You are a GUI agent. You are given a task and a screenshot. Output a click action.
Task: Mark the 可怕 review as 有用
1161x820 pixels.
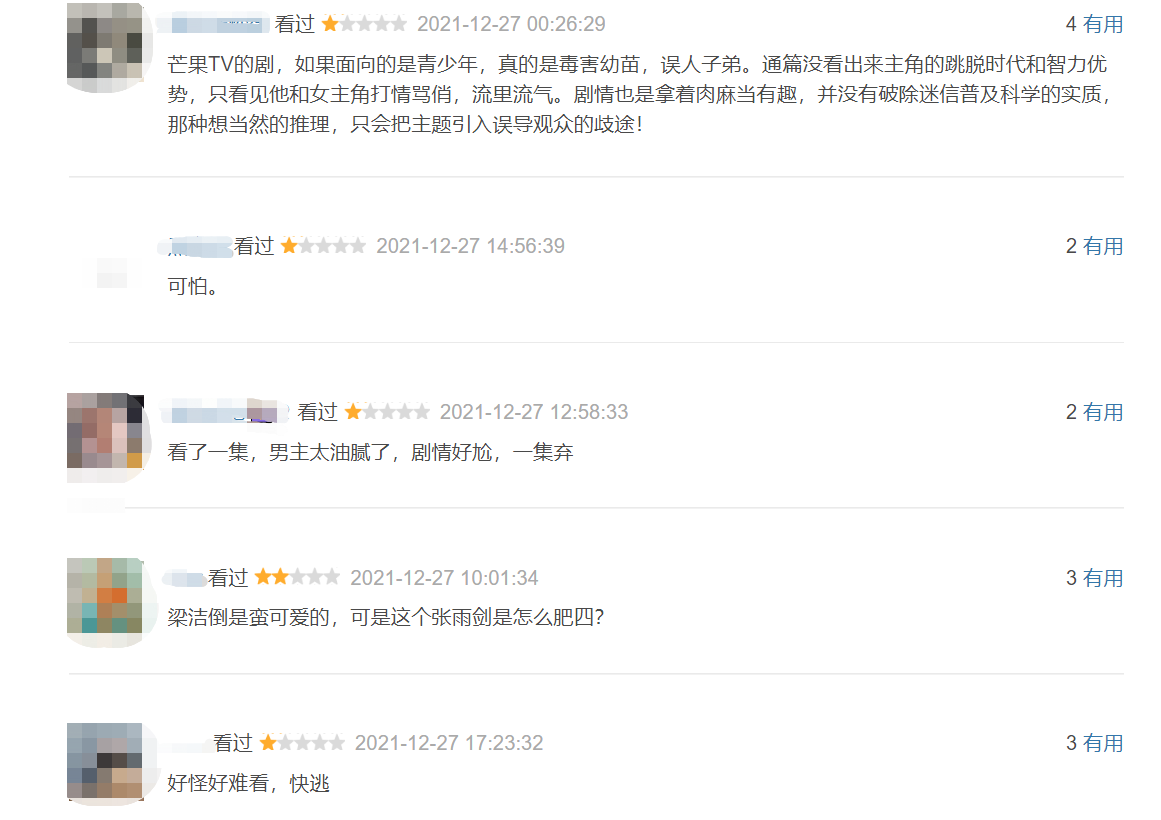tap(1103, 247)
